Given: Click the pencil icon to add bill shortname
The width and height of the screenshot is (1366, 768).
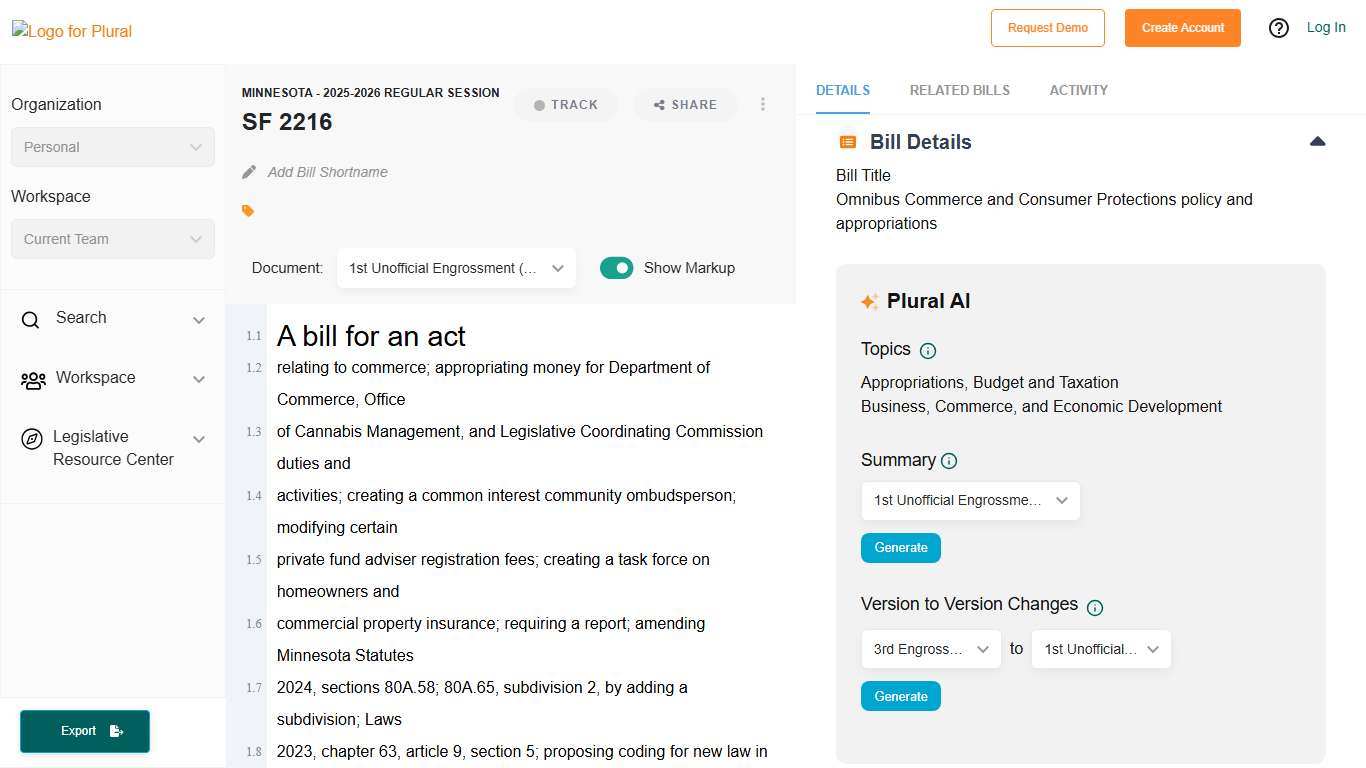Looking at the screenshot, I should pos(249,172).
